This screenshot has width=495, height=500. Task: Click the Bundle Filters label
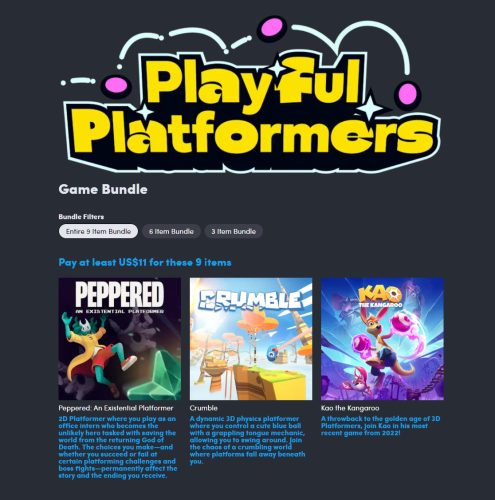81,217
